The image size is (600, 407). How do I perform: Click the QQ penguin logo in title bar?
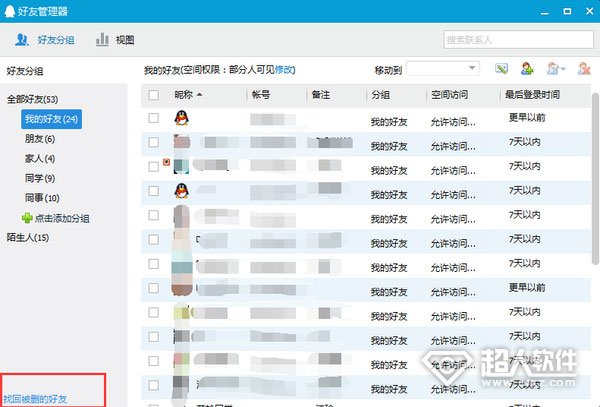click(x=9, y=10)
